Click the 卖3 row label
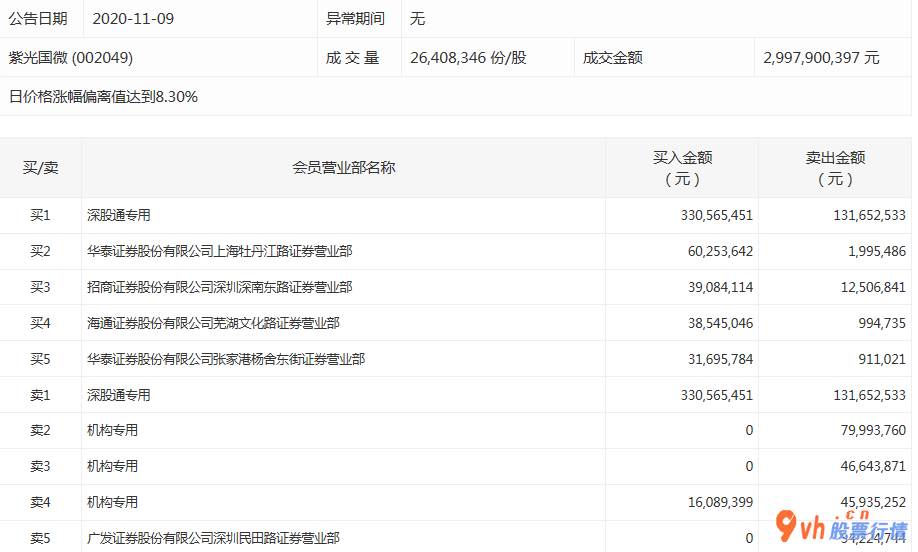 [x=40, y=467]
